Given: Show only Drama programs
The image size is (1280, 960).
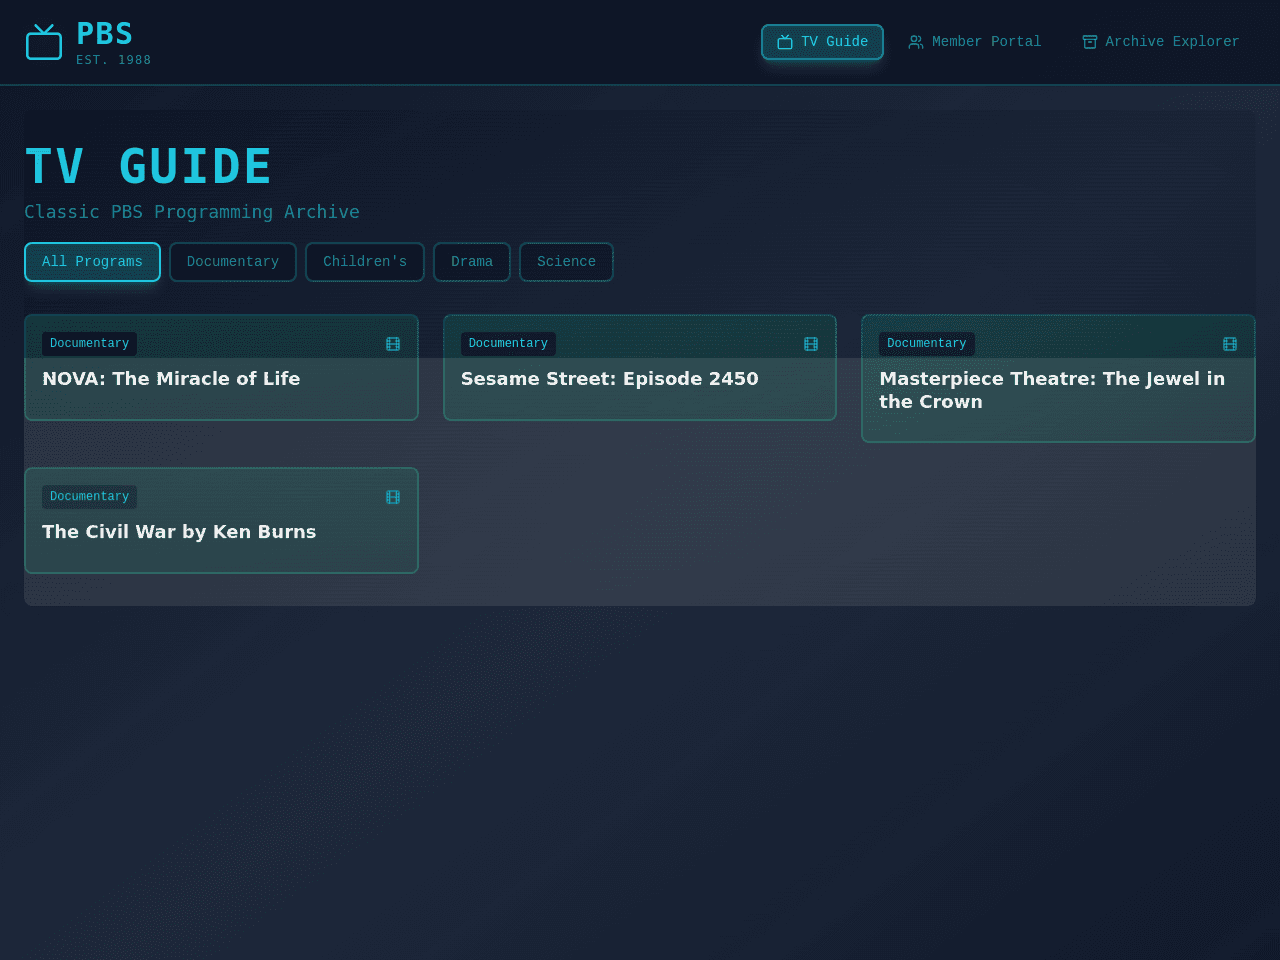Looking at the screenshot, I should pos(472,262).
